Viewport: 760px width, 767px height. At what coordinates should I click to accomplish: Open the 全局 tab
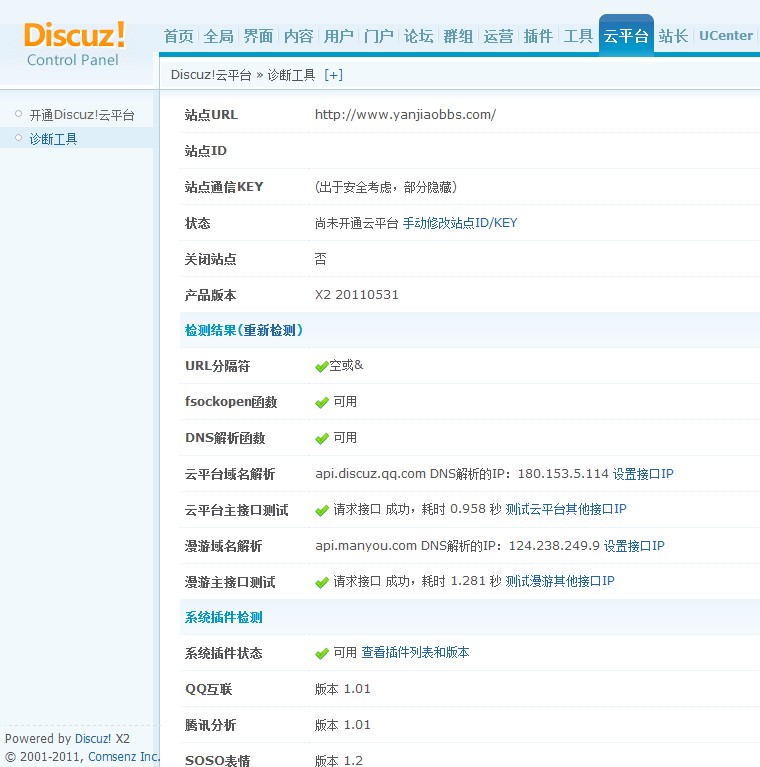pos(219,36)
